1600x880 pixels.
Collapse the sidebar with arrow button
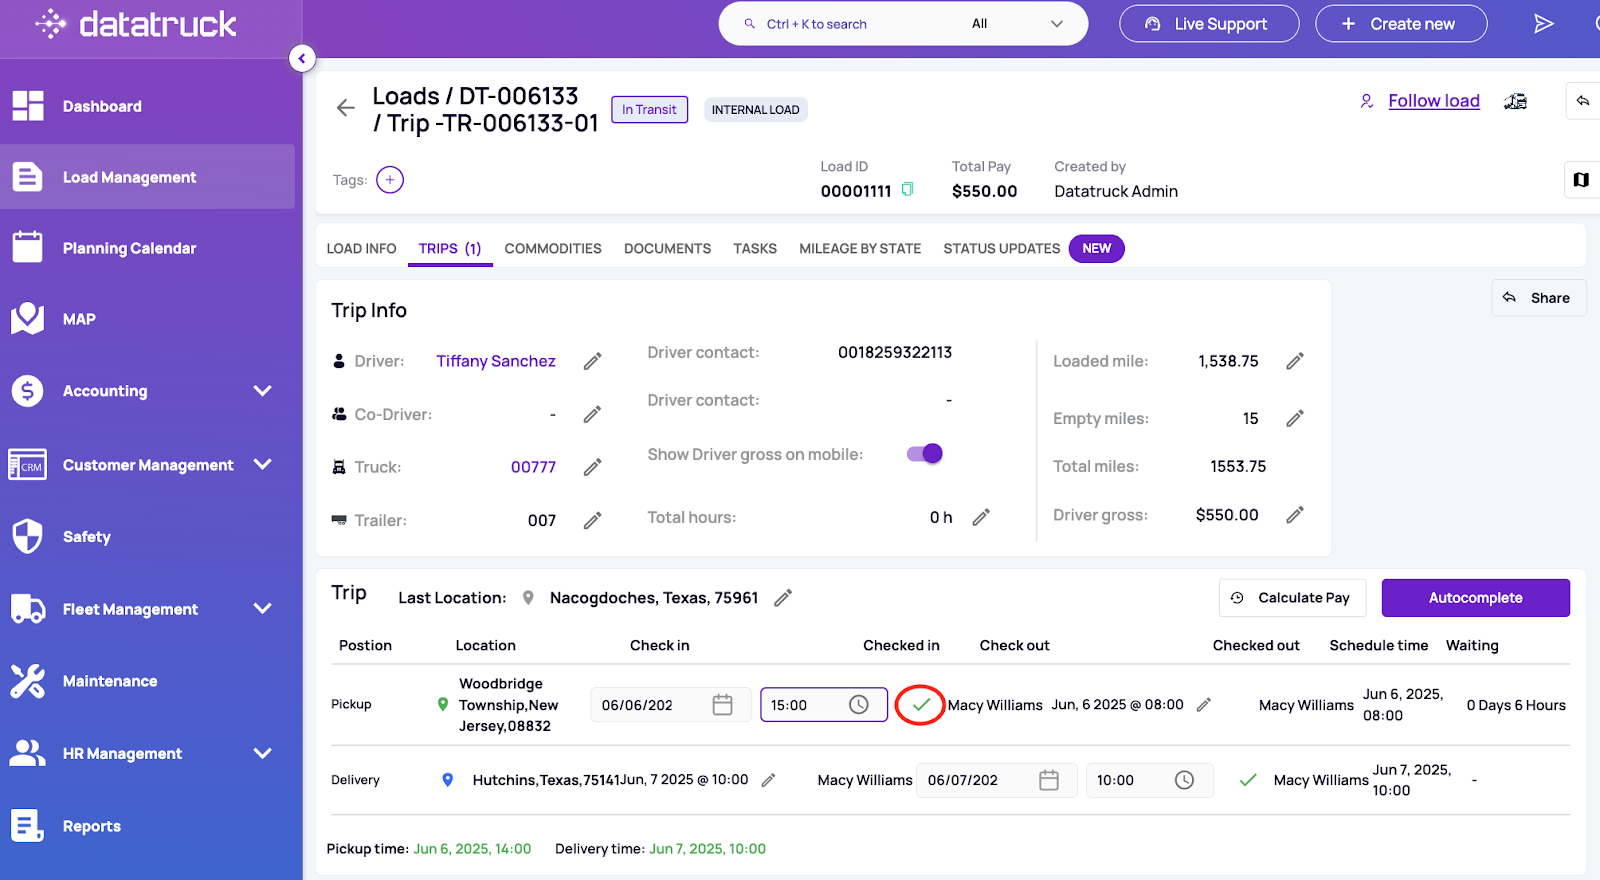coord(302,58)
